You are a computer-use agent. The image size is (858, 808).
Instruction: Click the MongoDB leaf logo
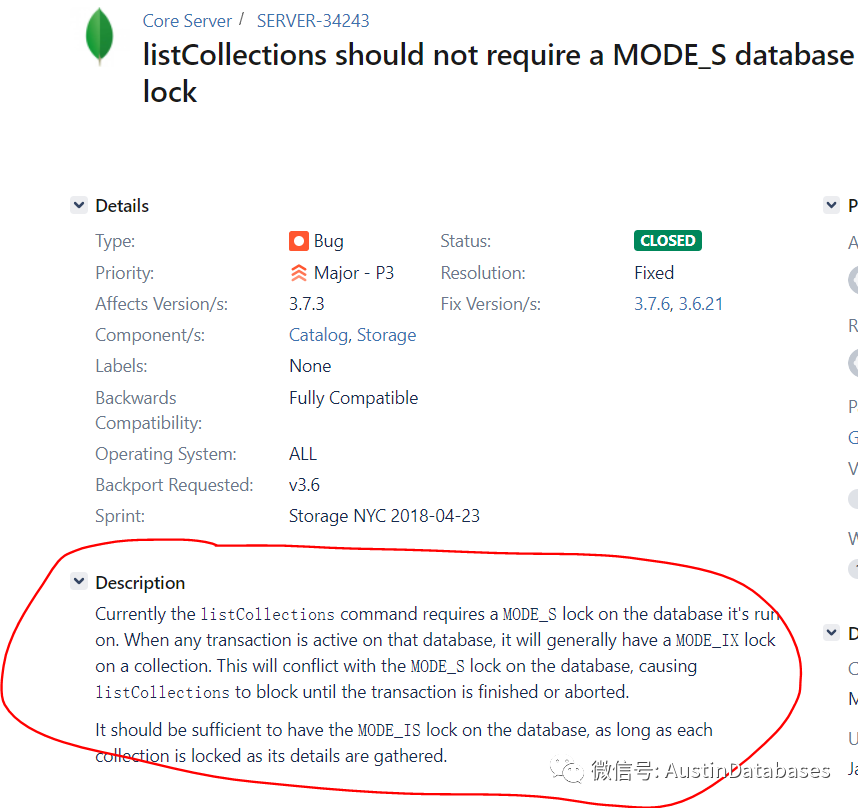[x=99, y=35]
